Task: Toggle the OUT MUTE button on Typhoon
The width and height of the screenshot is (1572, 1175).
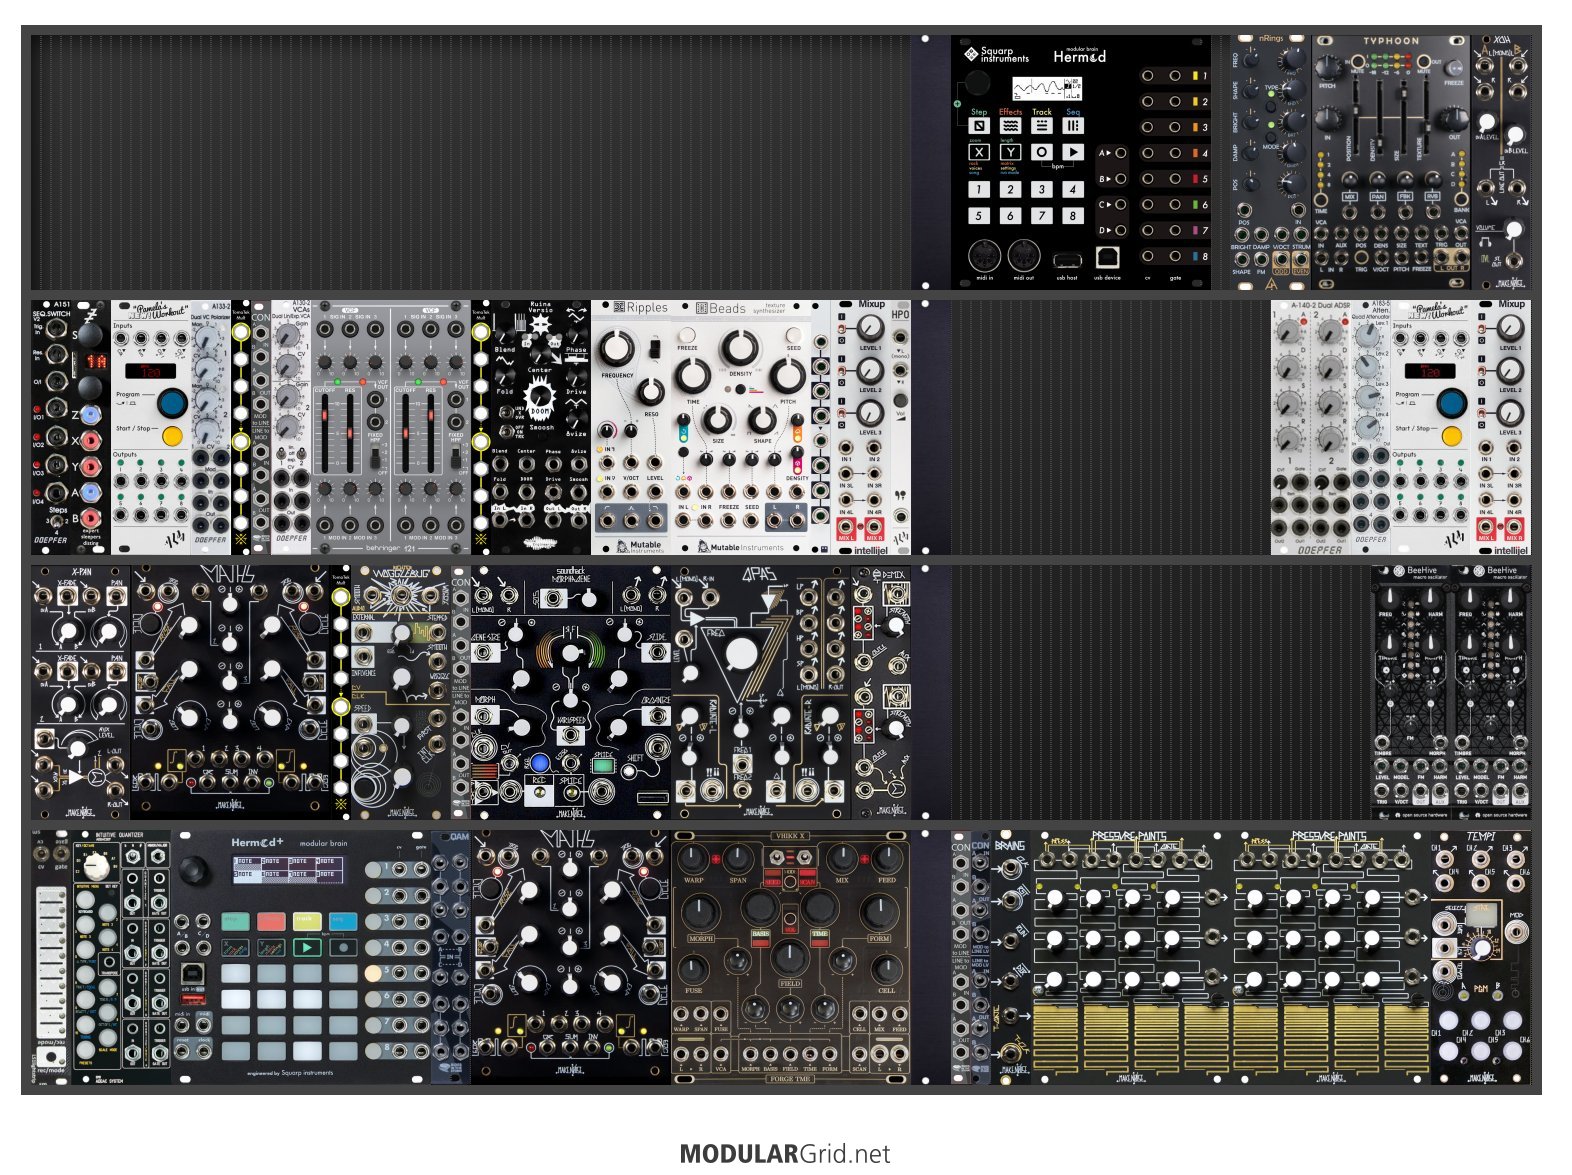Action: pyautogui.click(x=1422, y=62)
